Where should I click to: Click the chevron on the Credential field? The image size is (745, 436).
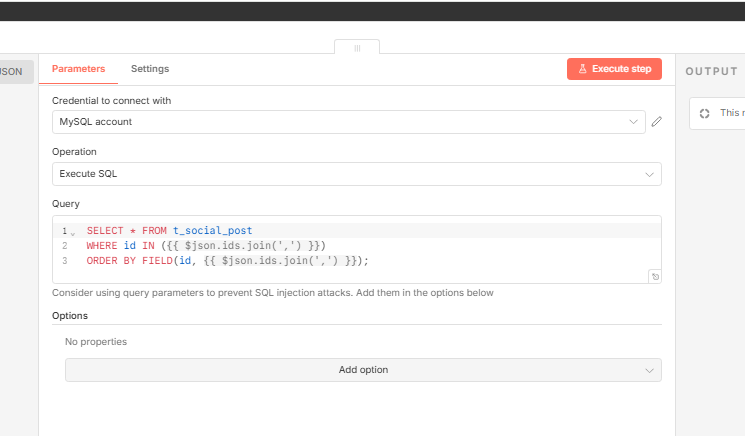(634, 122)
